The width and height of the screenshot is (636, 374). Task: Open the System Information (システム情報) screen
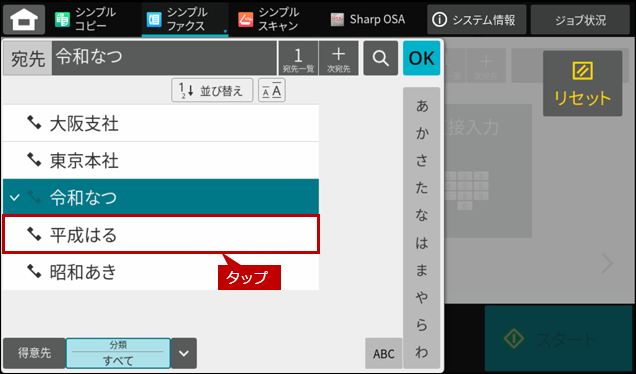click(476, 19)
